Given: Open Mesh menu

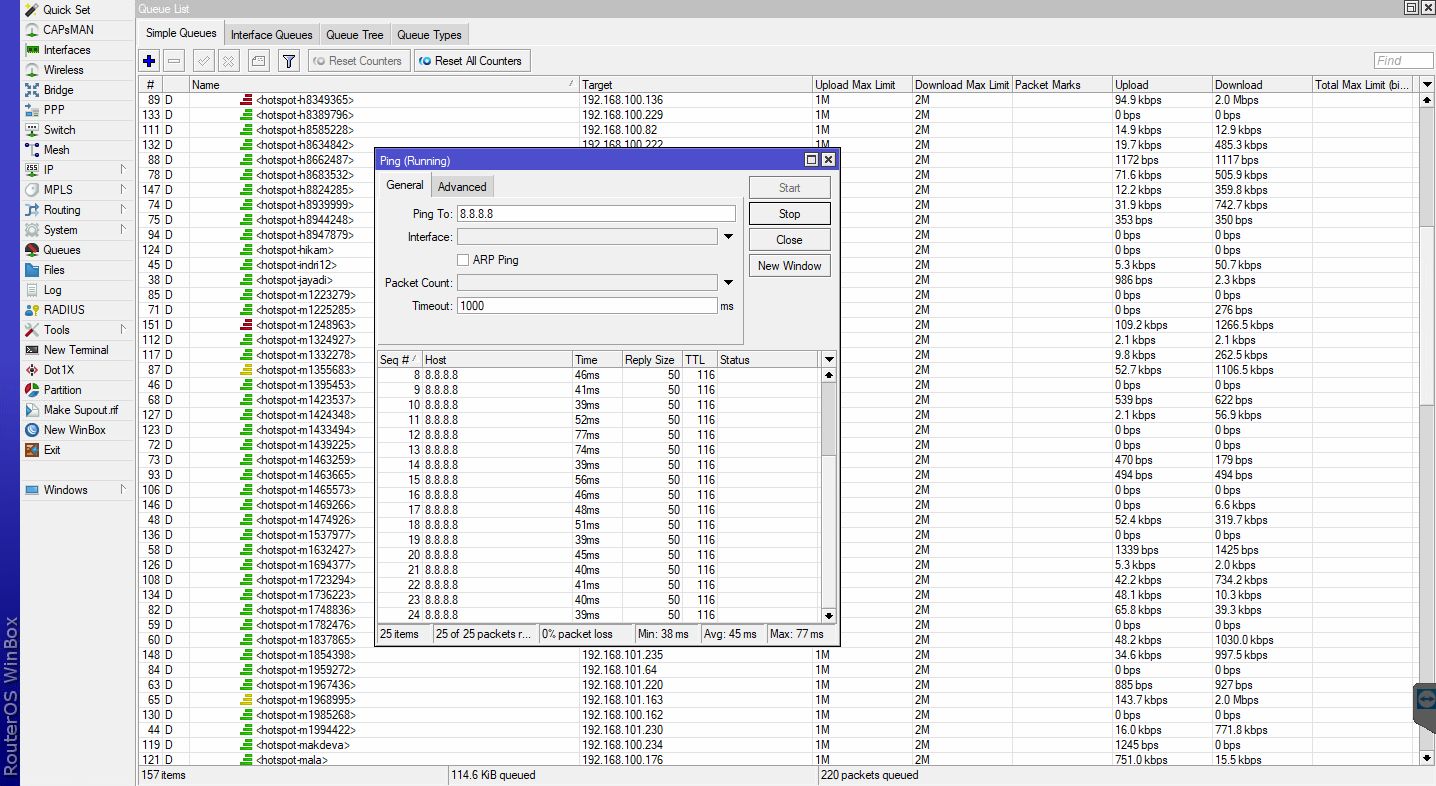Looking at the screenshot, I should (x=56, y=150).
